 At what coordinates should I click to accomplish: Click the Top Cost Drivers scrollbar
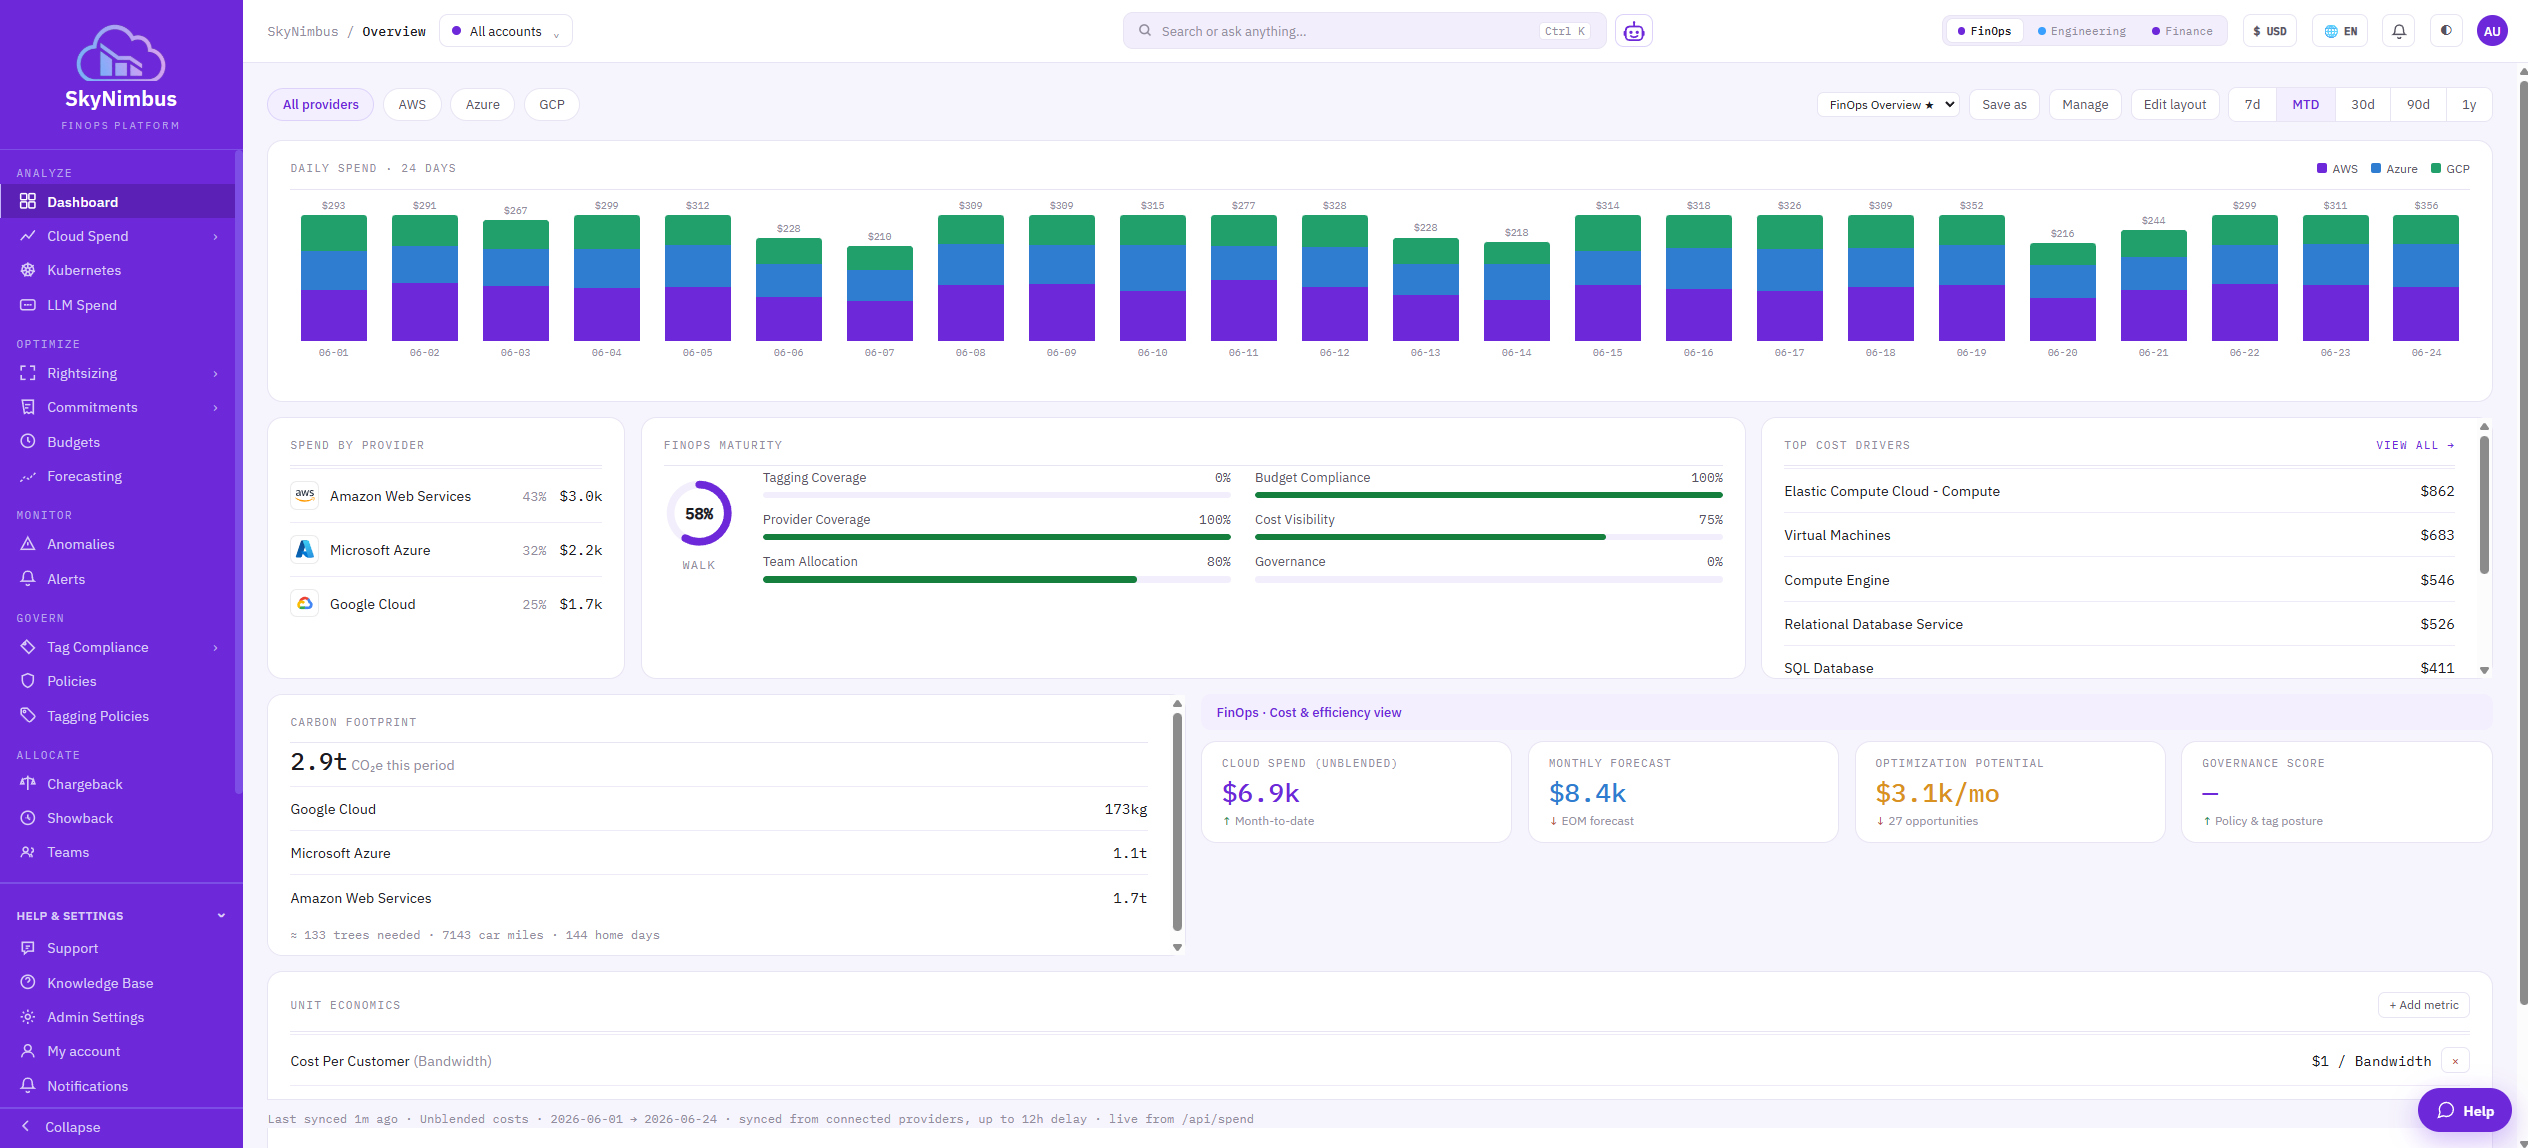(x=2484, y=504)
